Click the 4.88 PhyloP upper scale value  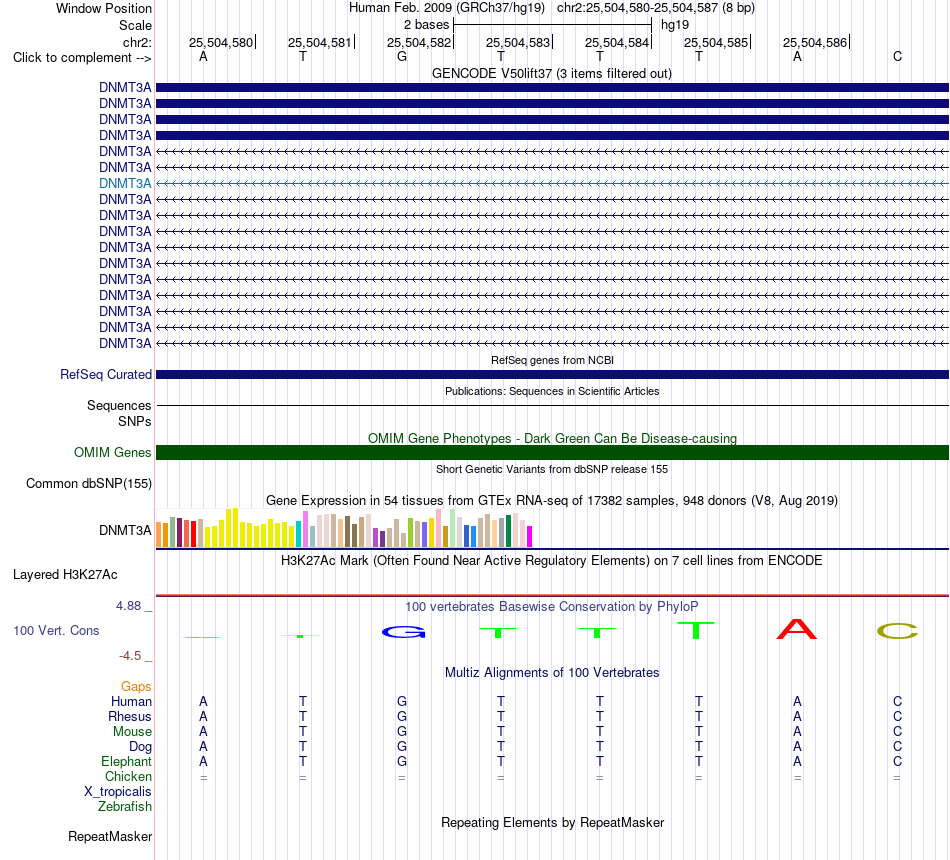tap(128, 605)
